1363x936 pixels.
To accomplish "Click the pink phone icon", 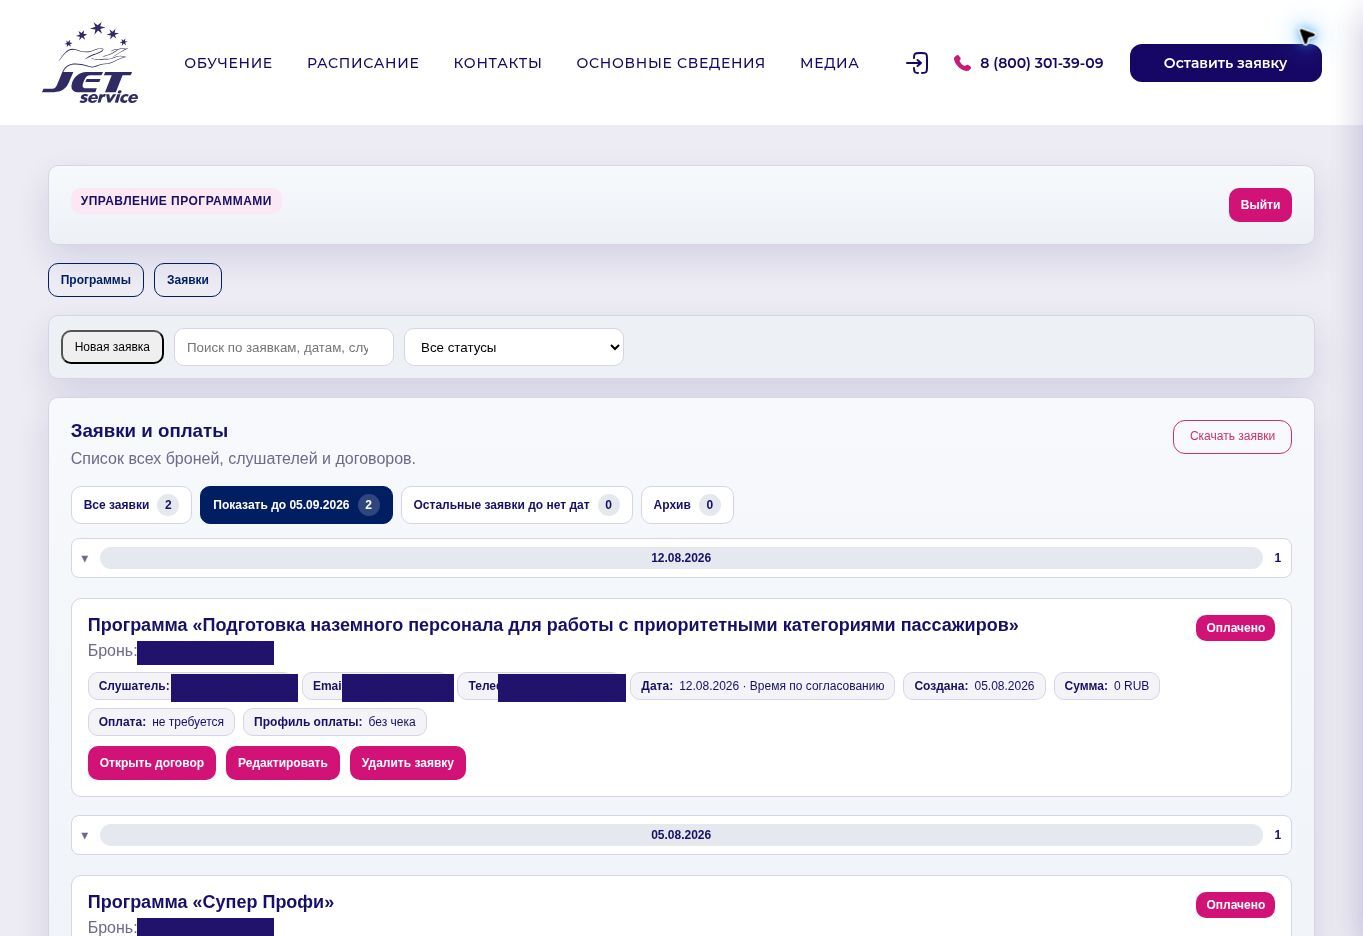I will 962,63.
